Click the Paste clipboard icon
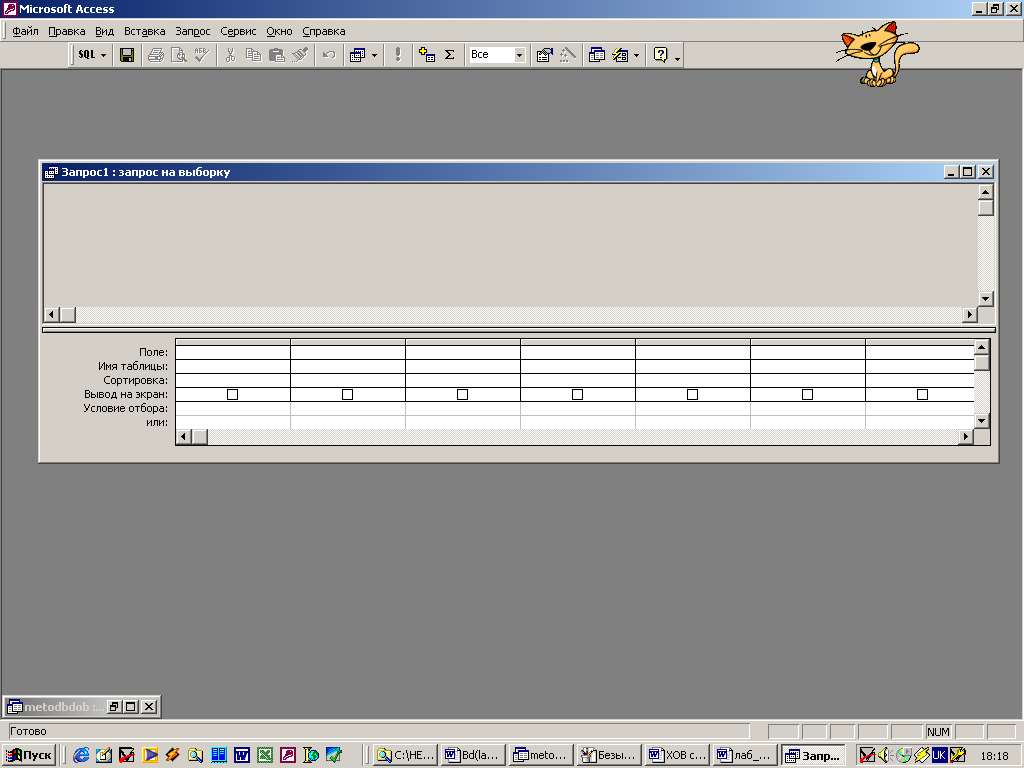 277,55
